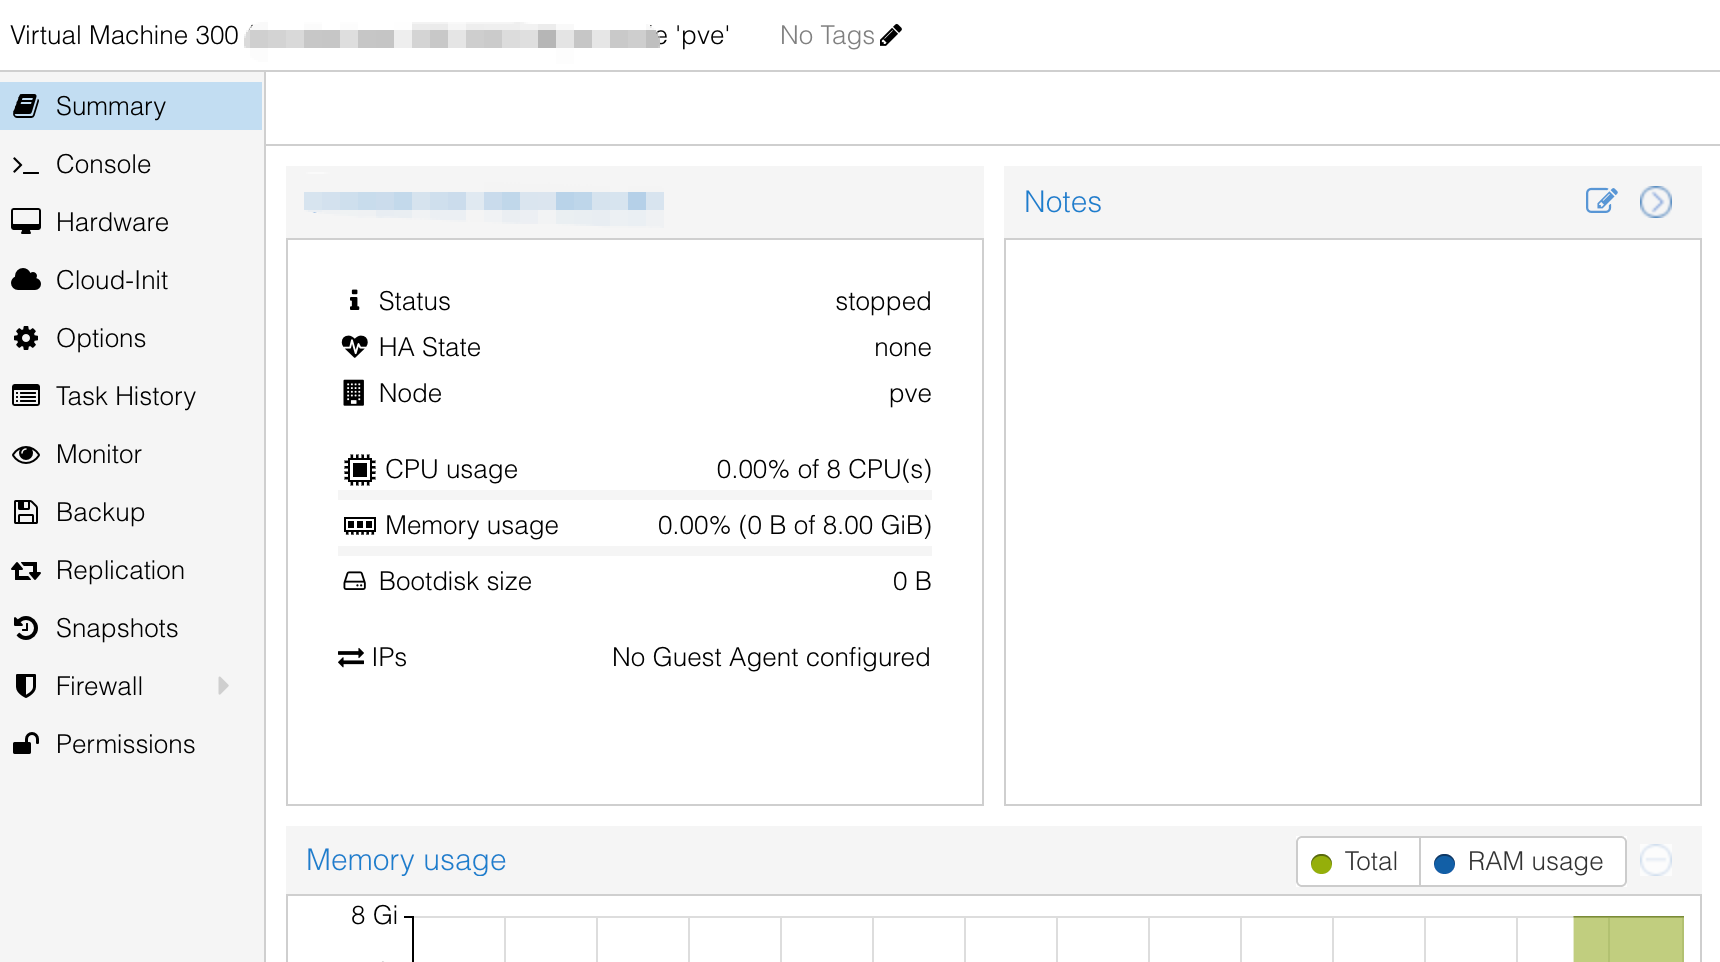
Task: Collapse the Notes panel
Action: click(x=1655, y=202)
